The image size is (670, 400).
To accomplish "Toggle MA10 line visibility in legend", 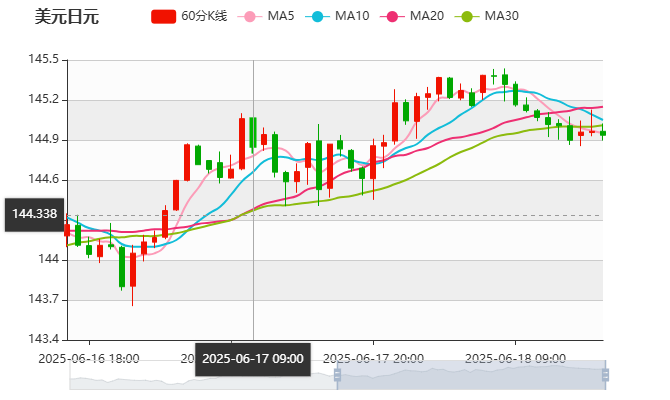I will tap(337, 16).
